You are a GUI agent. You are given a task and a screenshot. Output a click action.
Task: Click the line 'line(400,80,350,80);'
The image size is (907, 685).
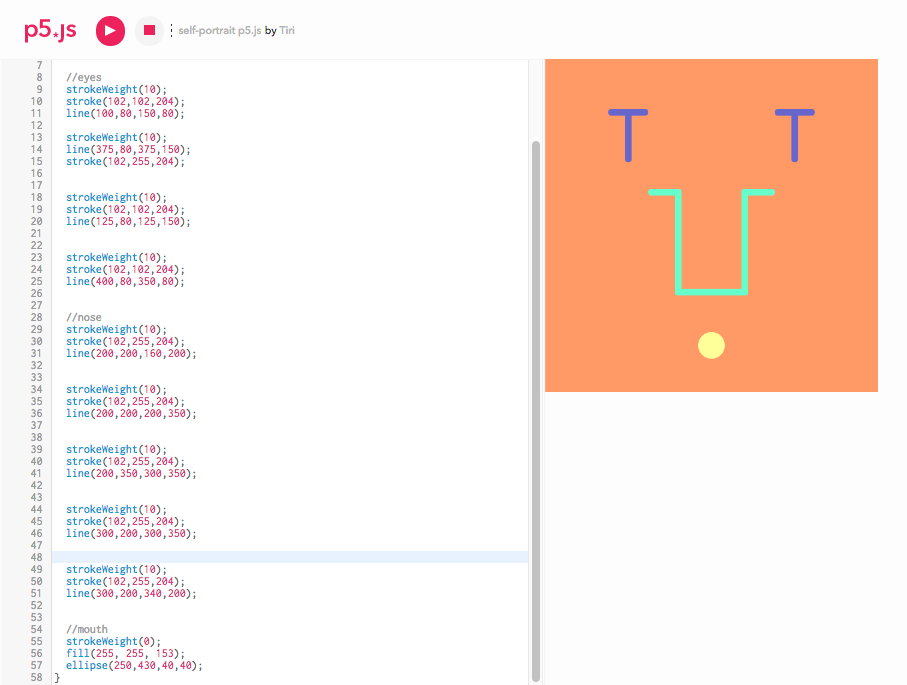(x=126, y=281)
